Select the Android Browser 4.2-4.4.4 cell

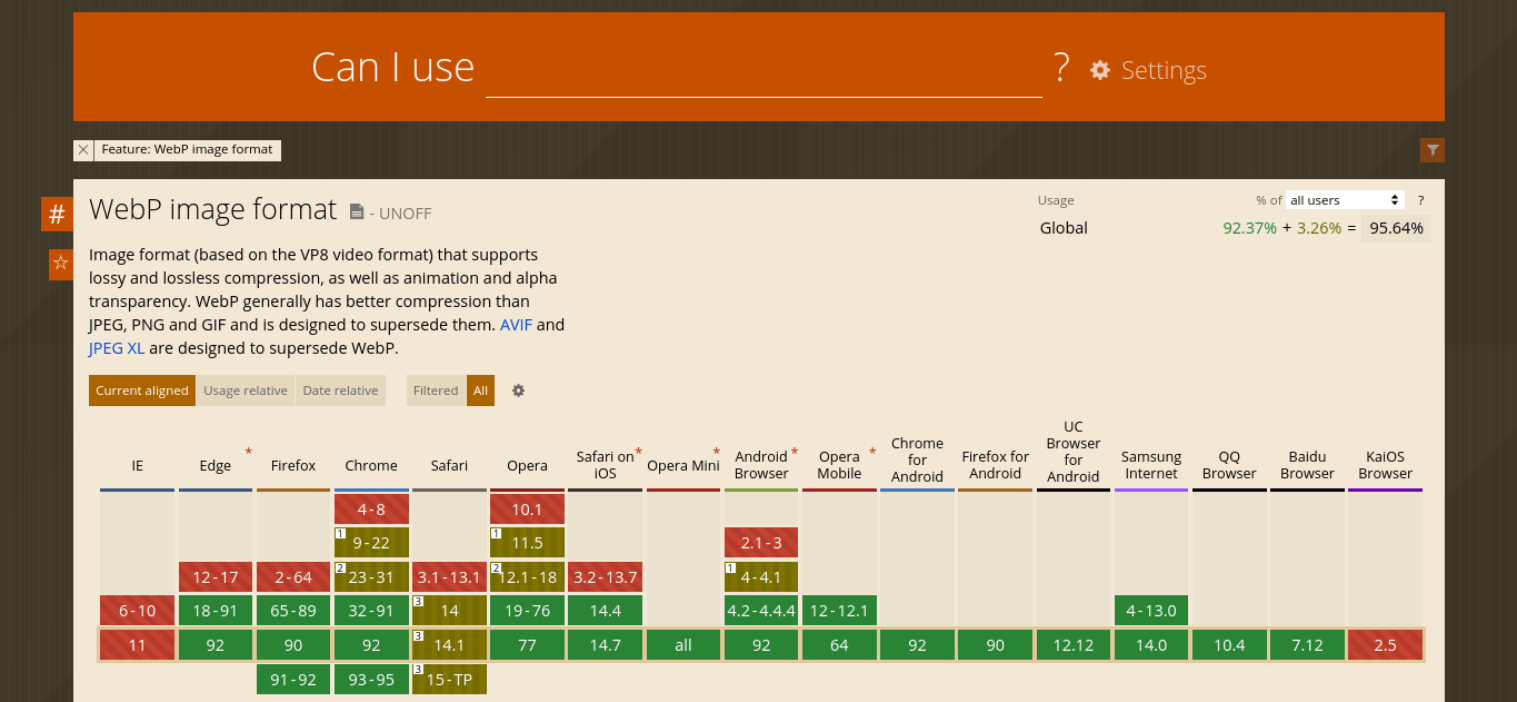point(761,611)
